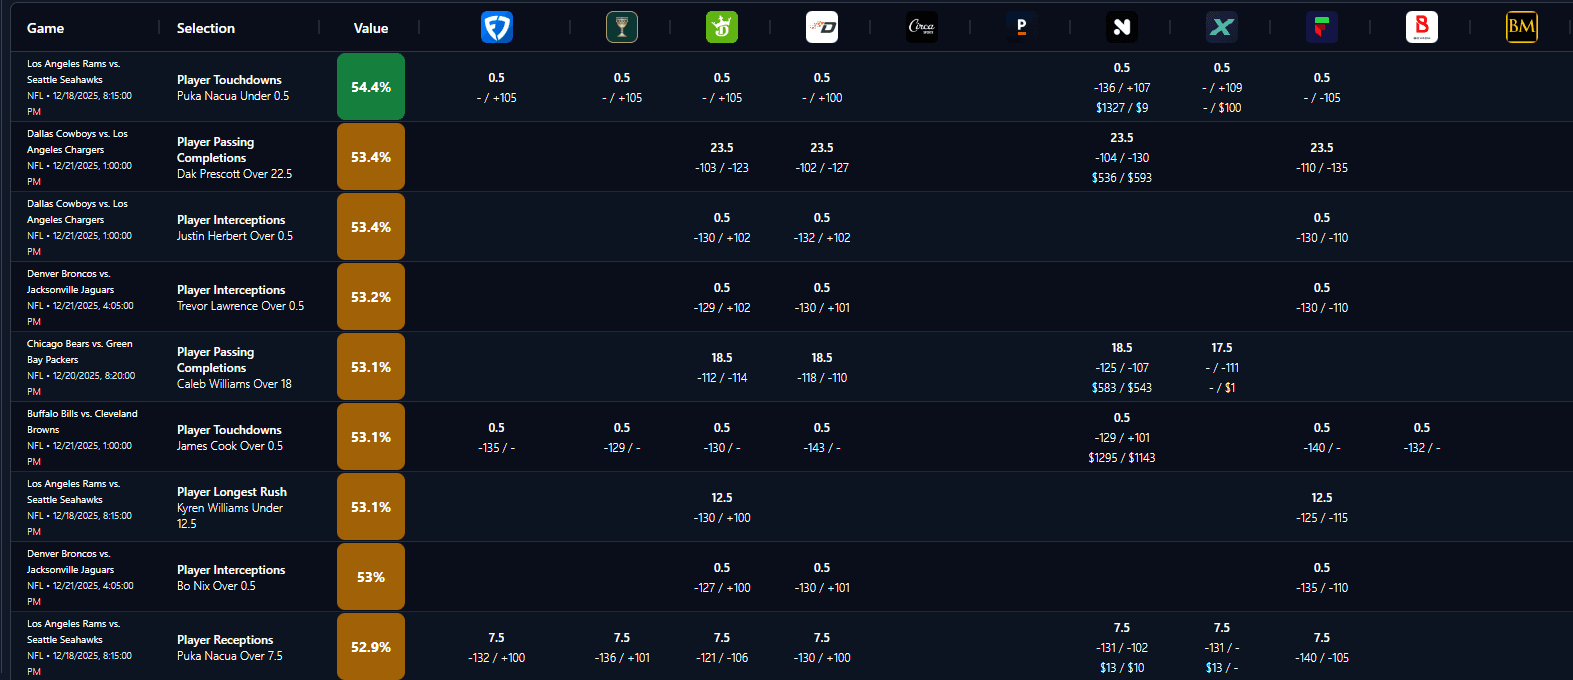Viewport: 1573px width, 680px height.
Task: Click the green 54.4% value badge
Action: (x=371, y=87)
